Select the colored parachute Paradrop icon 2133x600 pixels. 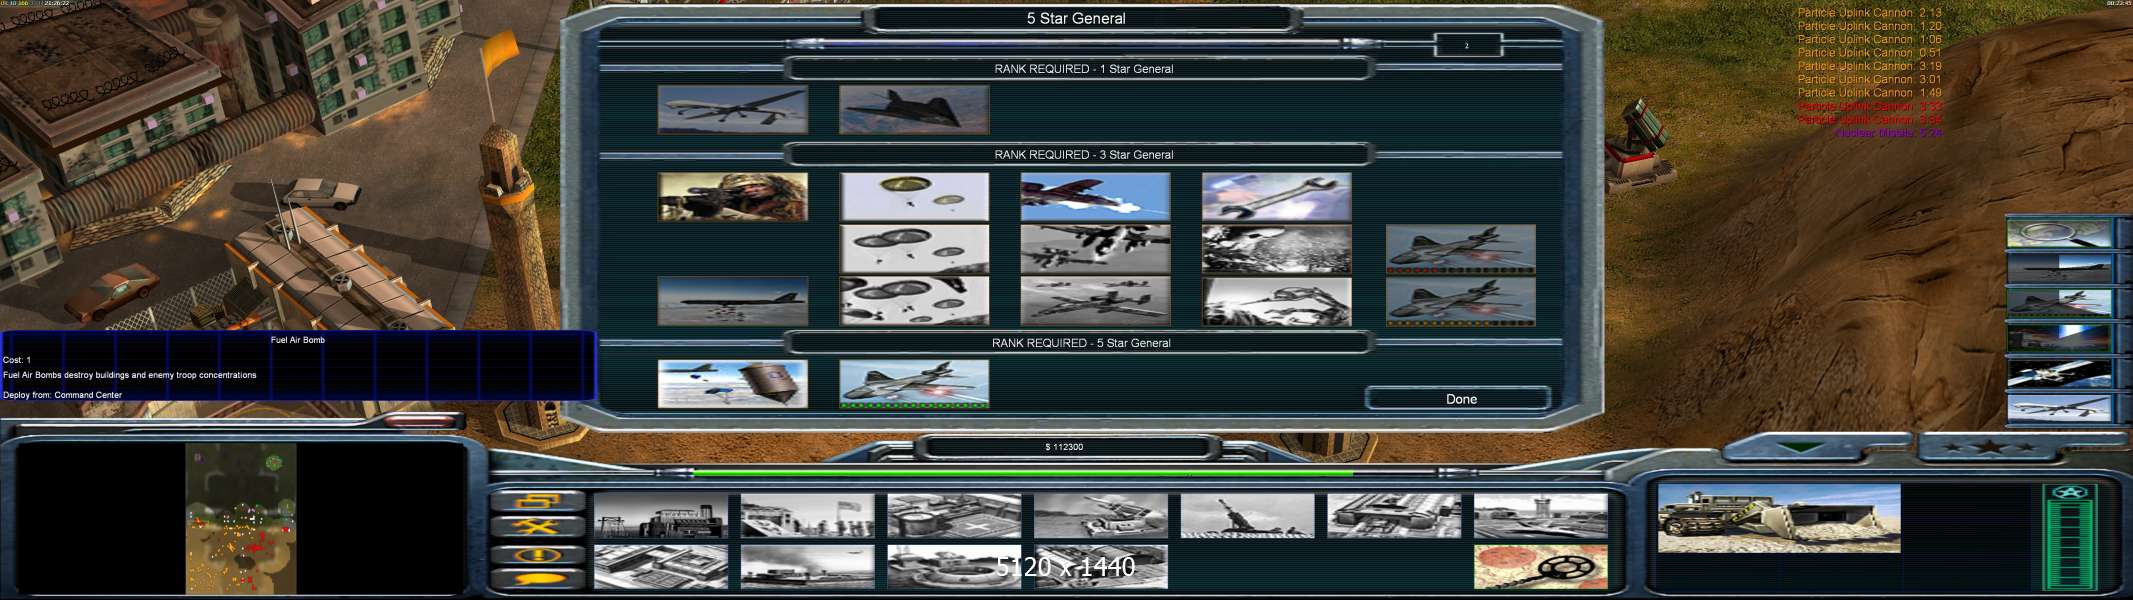[913, 197]
